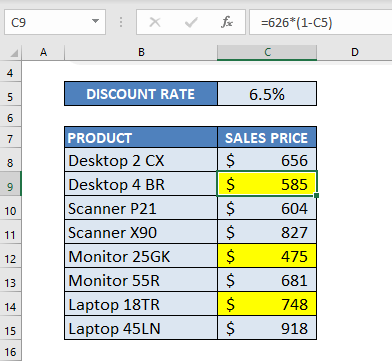
Task: Select column B header
Action: pos(141,52)
